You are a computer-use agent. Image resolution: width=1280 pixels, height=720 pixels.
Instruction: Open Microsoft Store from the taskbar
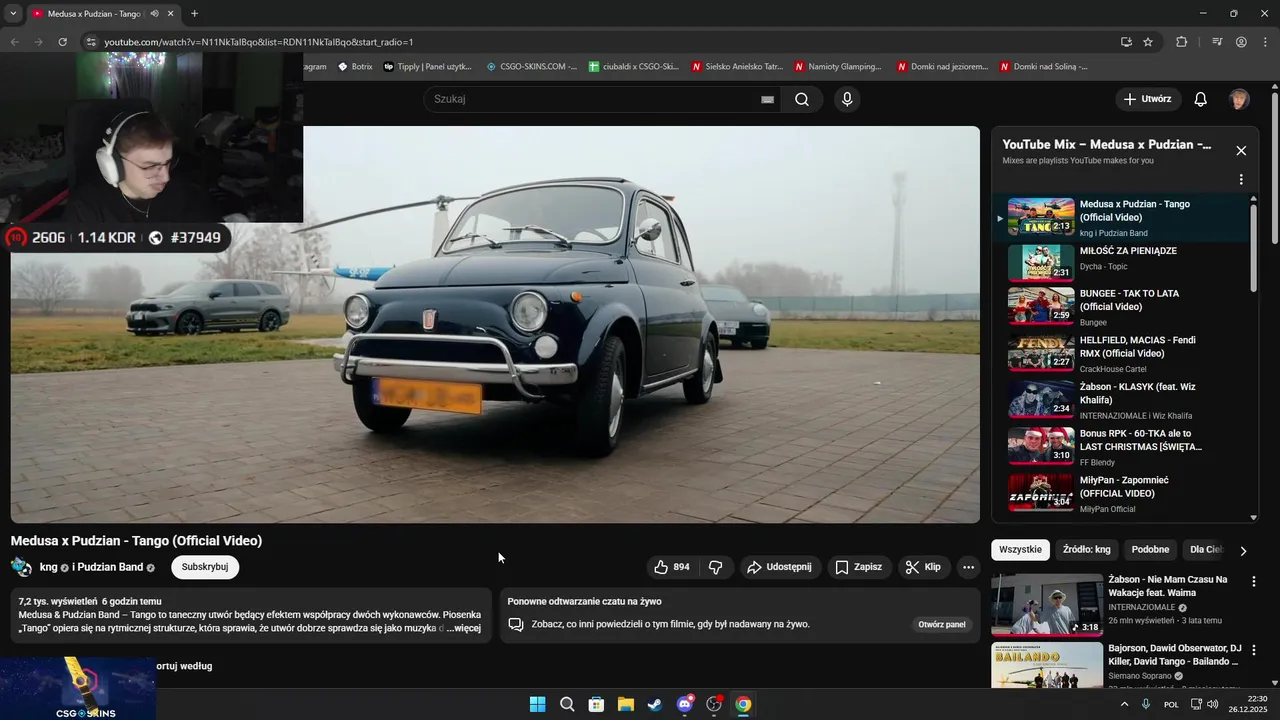[596, 704]
